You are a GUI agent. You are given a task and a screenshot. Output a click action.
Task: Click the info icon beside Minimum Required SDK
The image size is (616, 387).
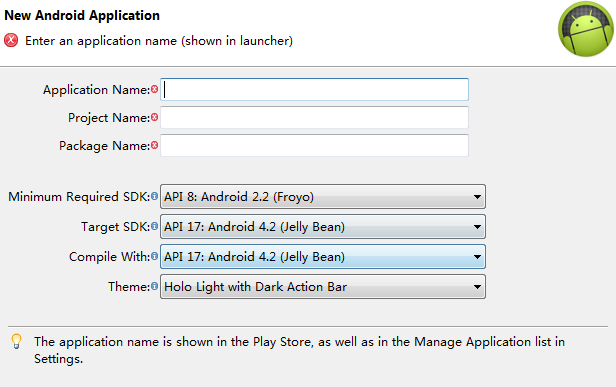pyautogui.click(x=154, y=196)
